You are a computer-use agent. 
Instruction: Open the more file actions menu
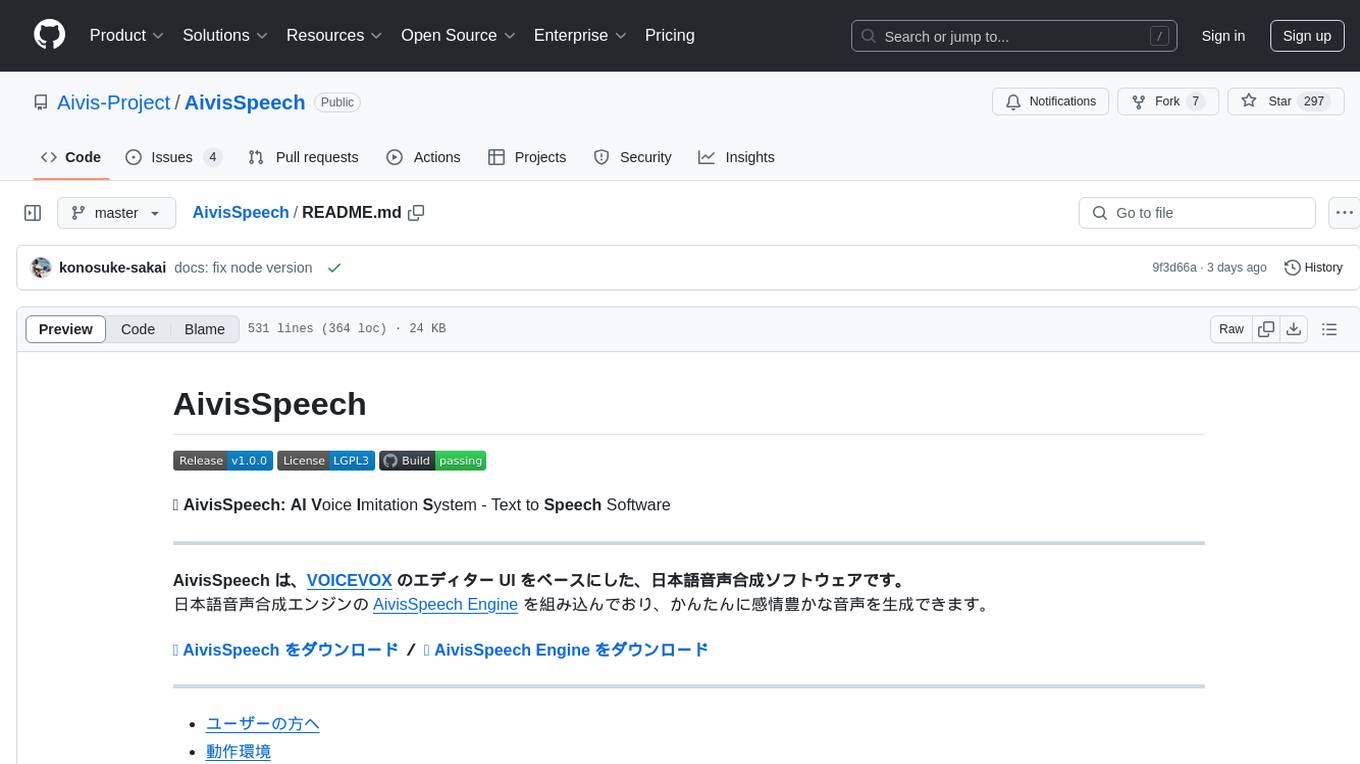click(x=1345, y=213)
